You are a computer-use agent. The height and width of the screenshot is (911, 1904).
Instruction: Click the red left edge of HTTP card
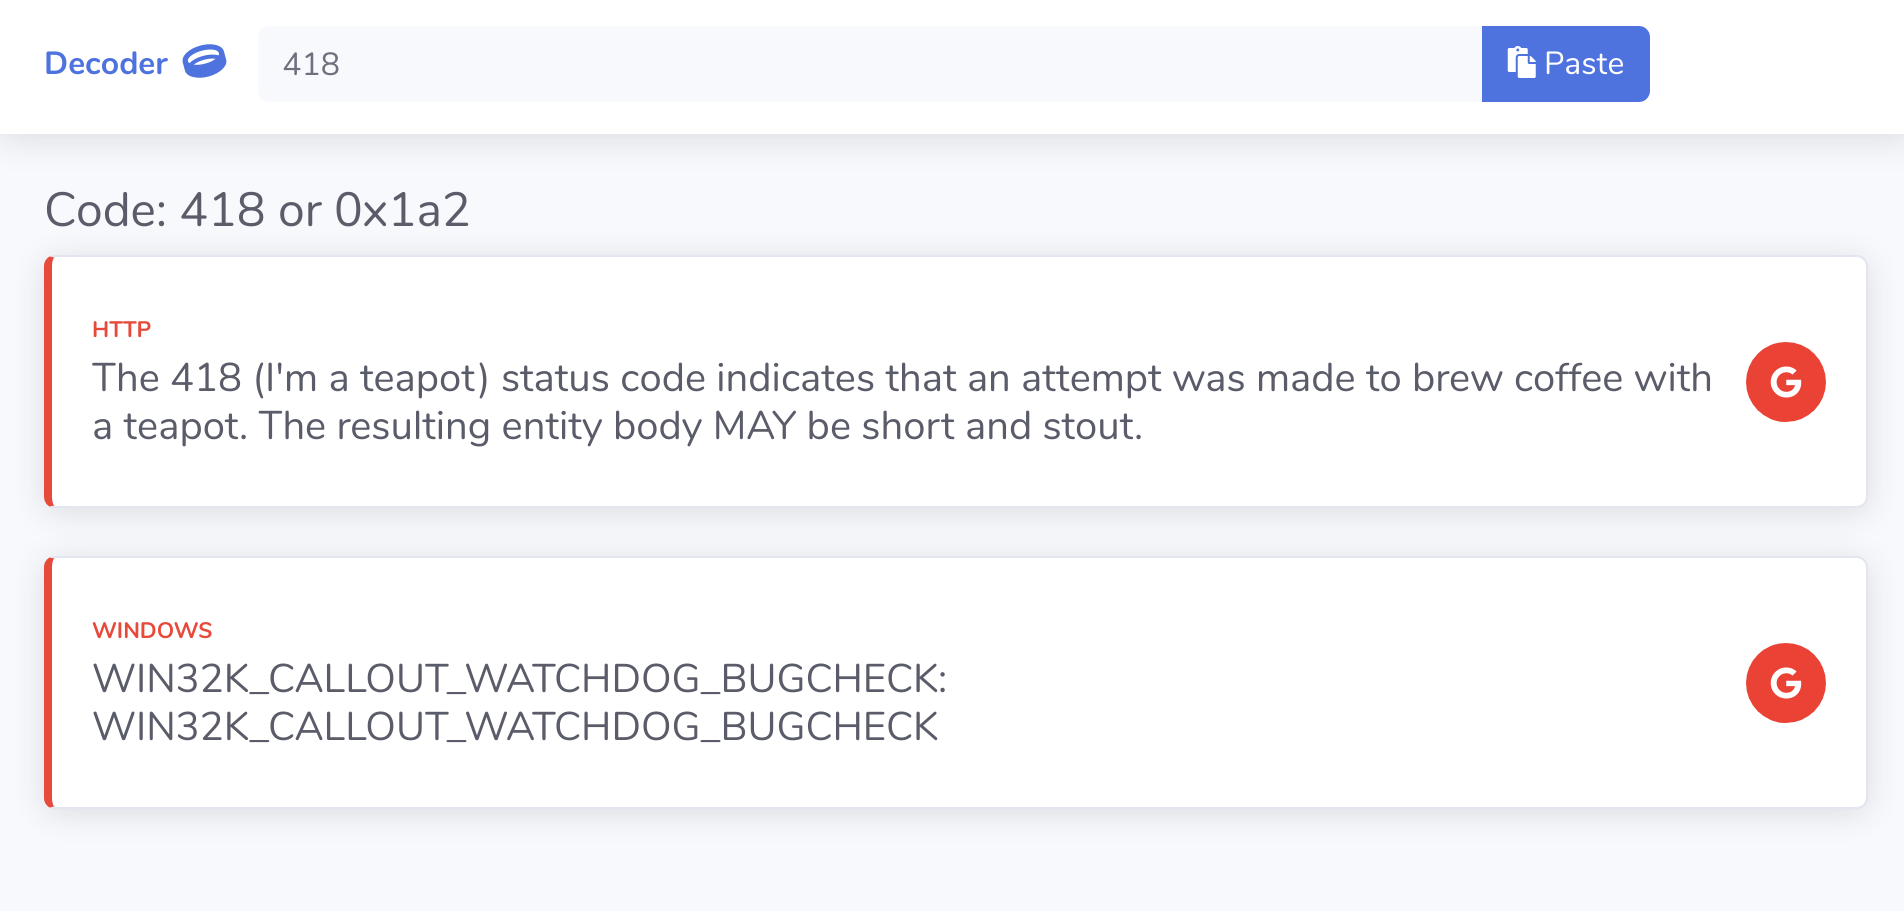click(x=48, y=382)
